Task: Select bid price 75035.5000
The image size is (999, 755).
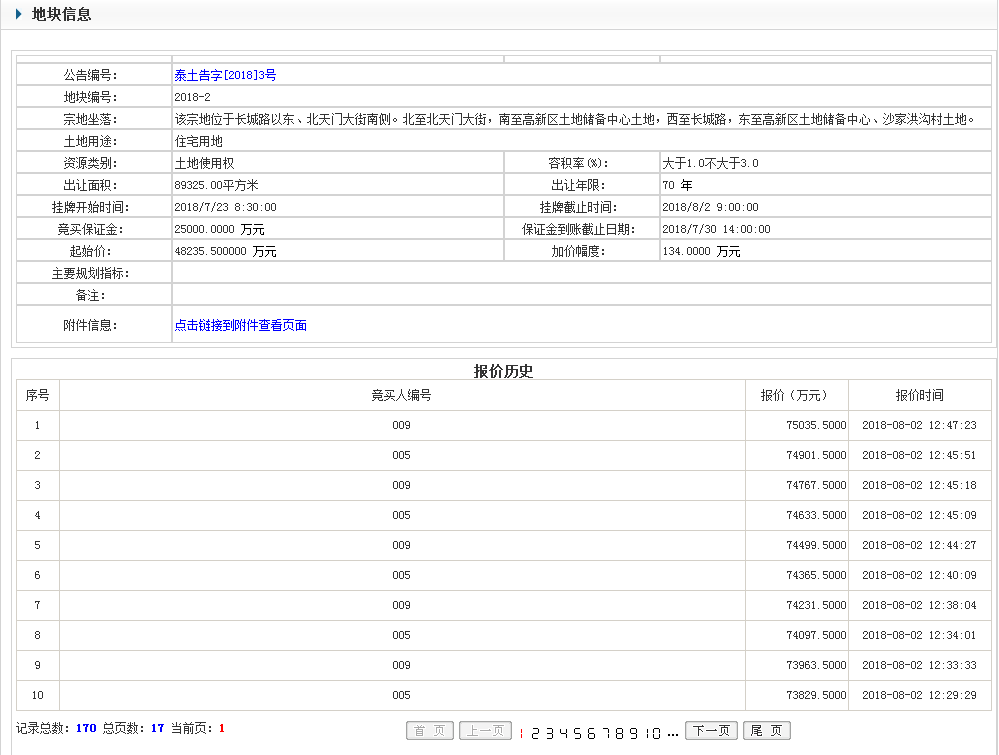Action: tap(816, 425)
